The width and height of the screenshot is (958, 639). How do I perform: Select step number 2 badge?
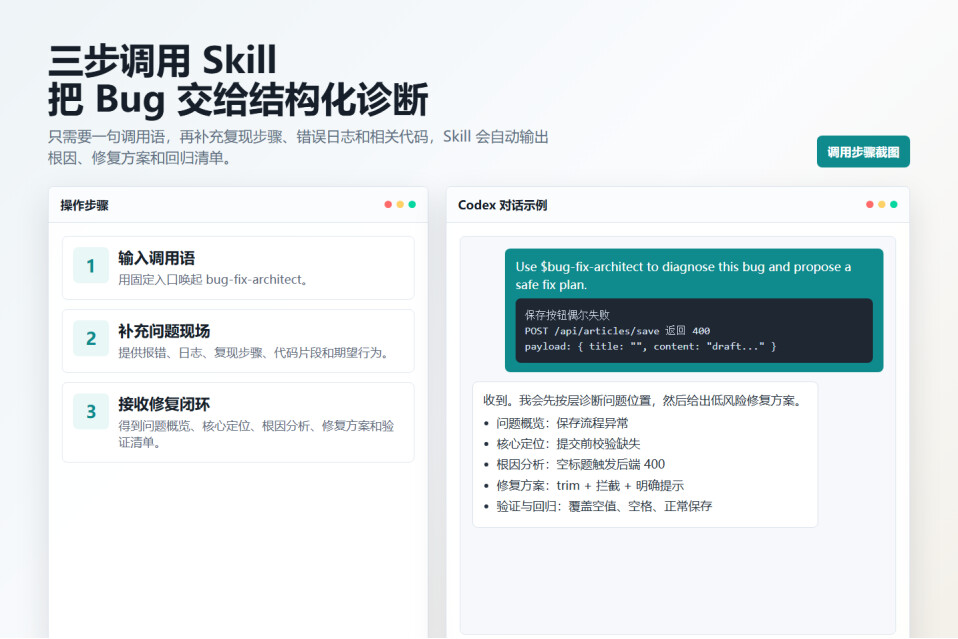tap(91, 338)
